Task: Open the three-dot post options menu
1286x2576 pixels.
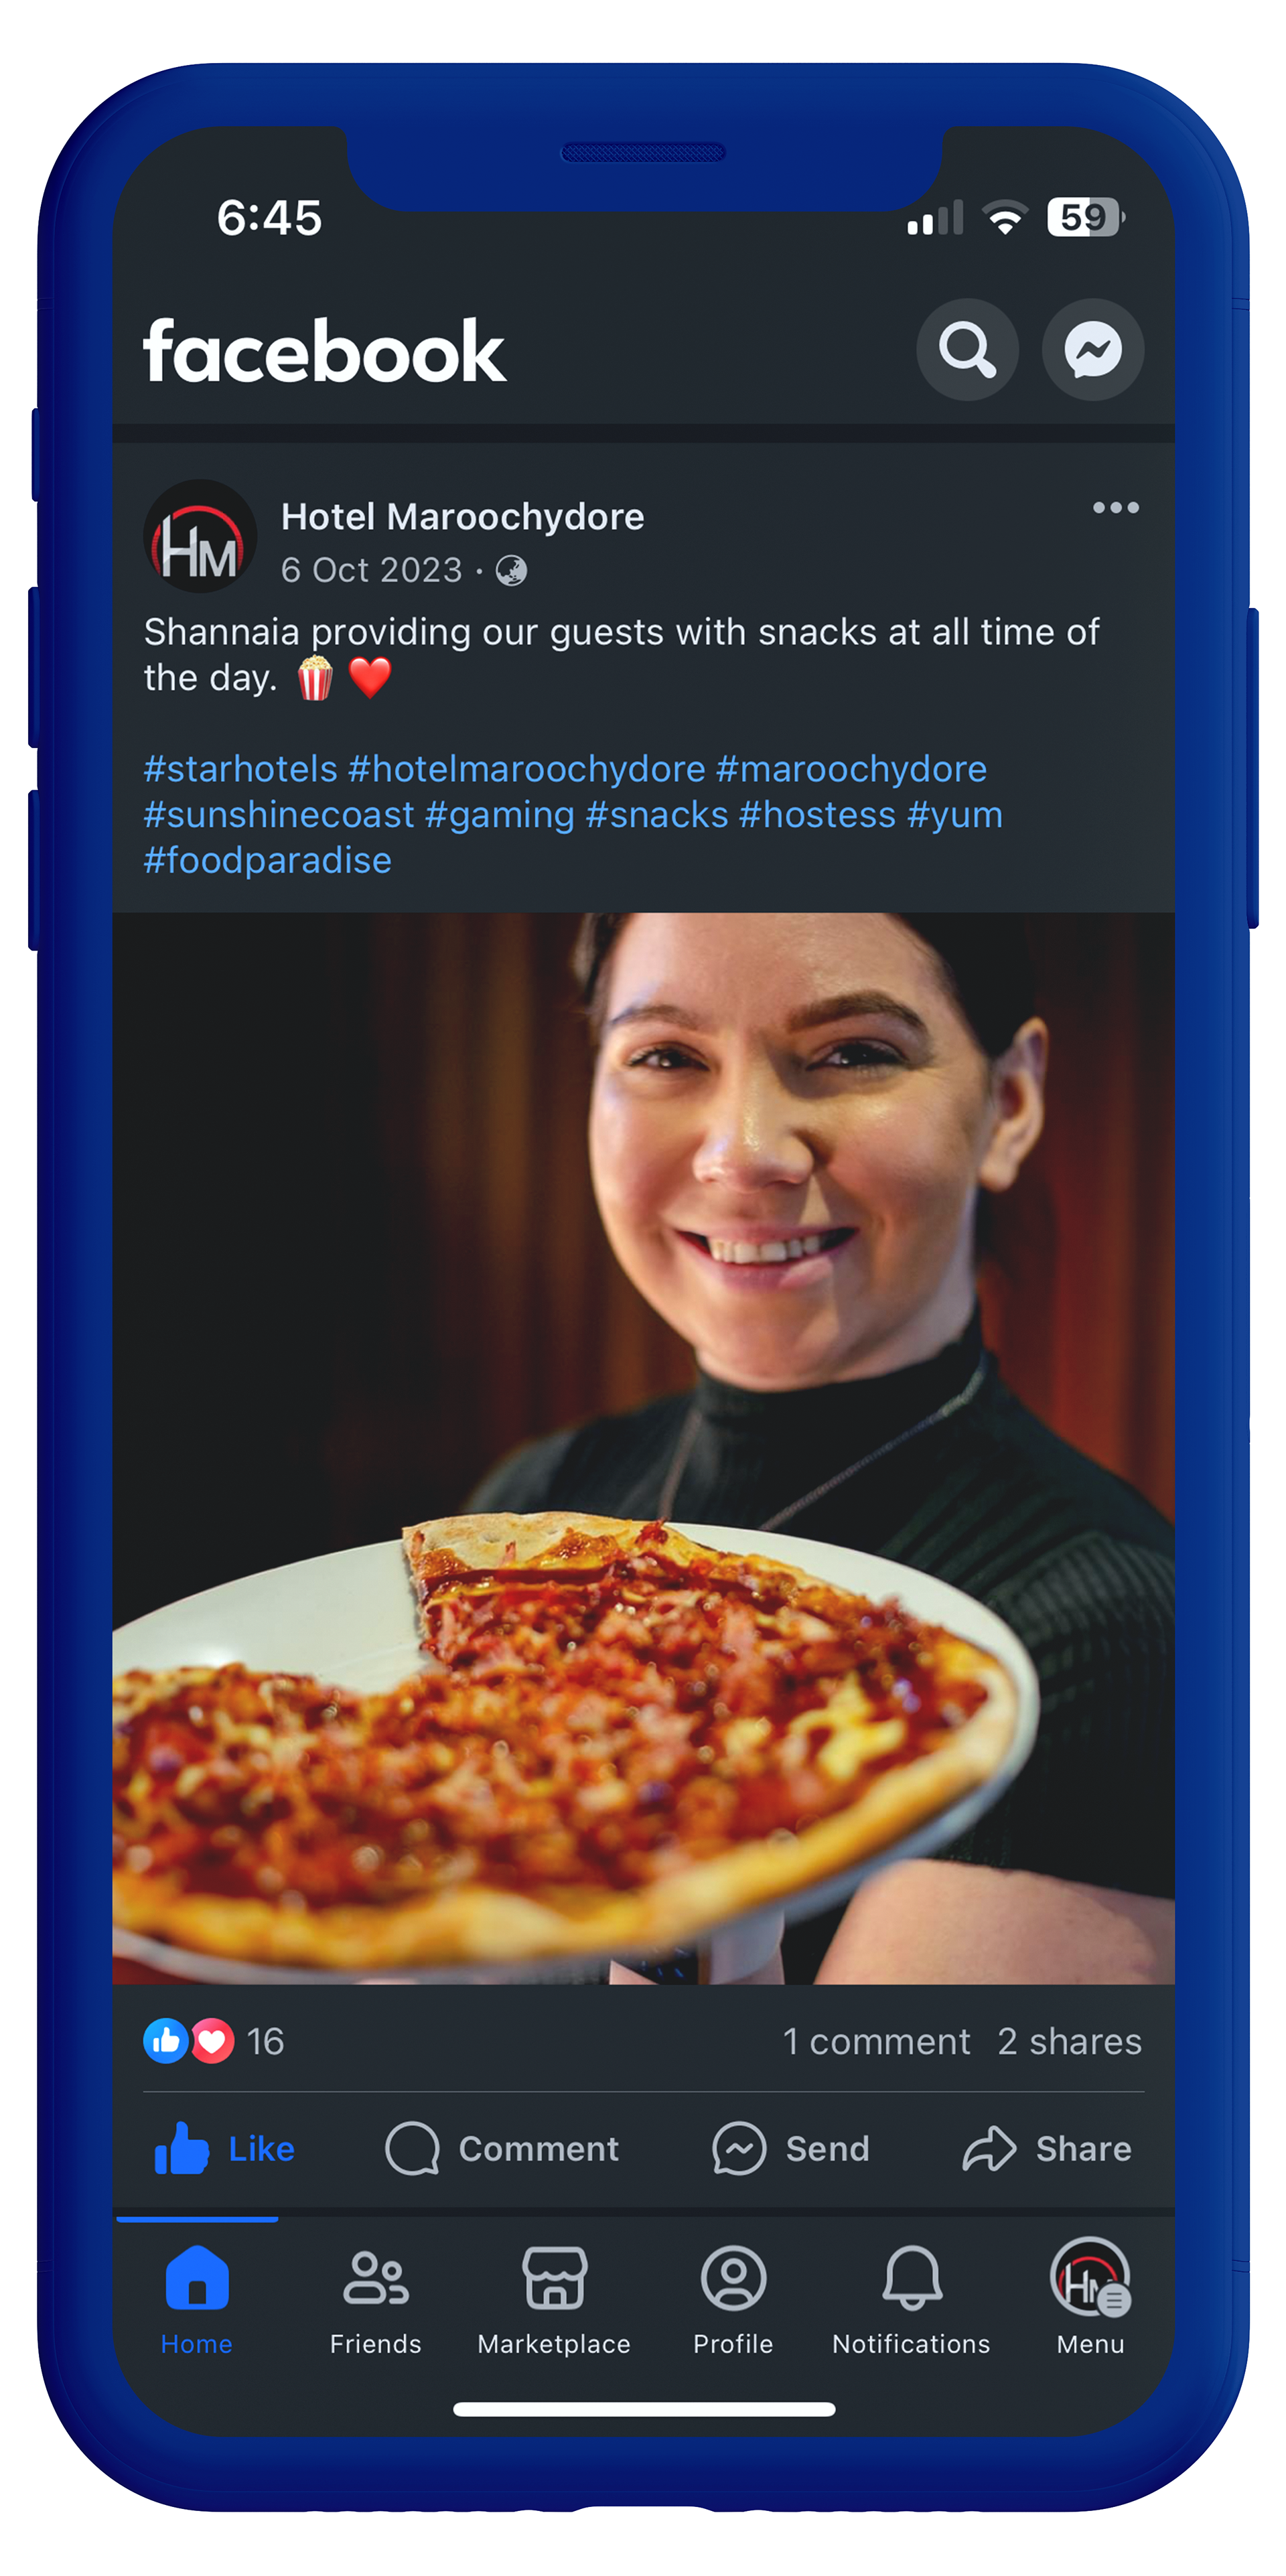Action: point(1115,508)
